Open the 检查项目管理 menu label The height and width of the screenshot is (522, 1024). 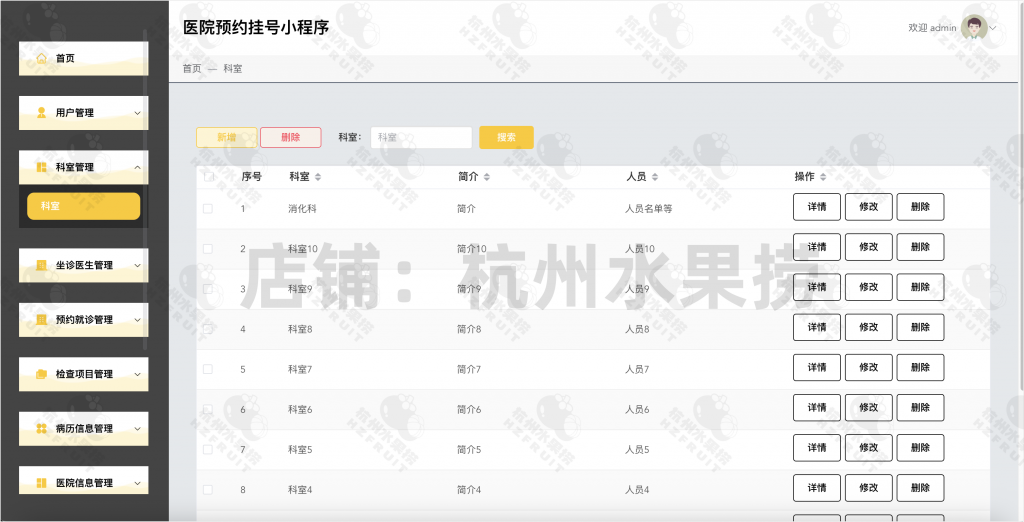[x=84, y=374]
